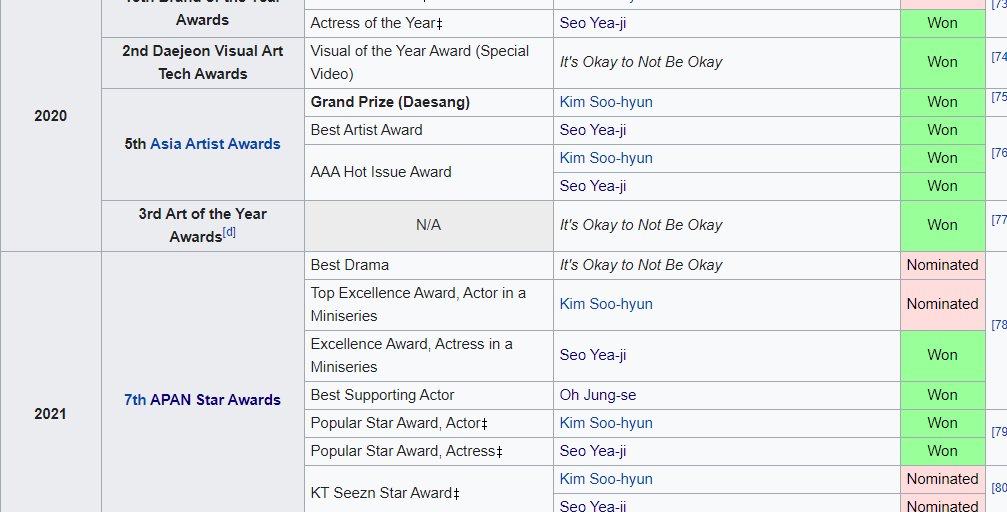Click 'Won' result in Visual of the Year row
Viewport: 1007px width, 512px height.
pos(942,62)
